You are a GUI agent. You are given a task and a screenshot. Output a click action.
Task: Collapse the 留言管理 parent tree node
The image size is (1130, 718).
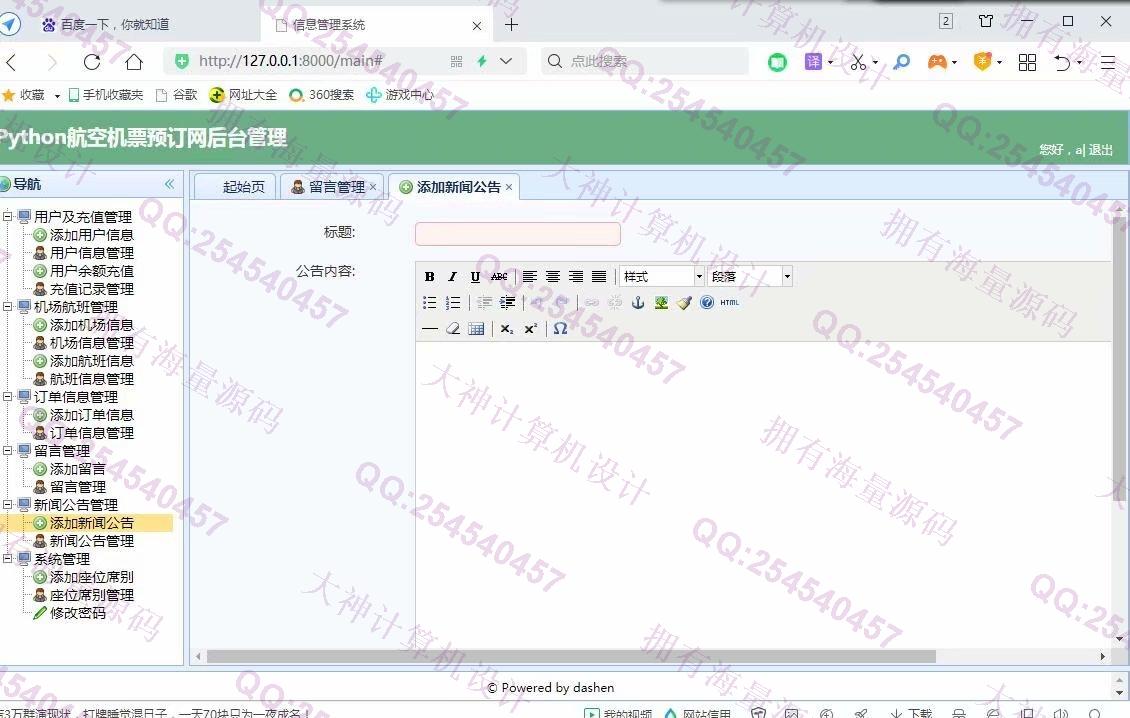click(x=8, y=451)
